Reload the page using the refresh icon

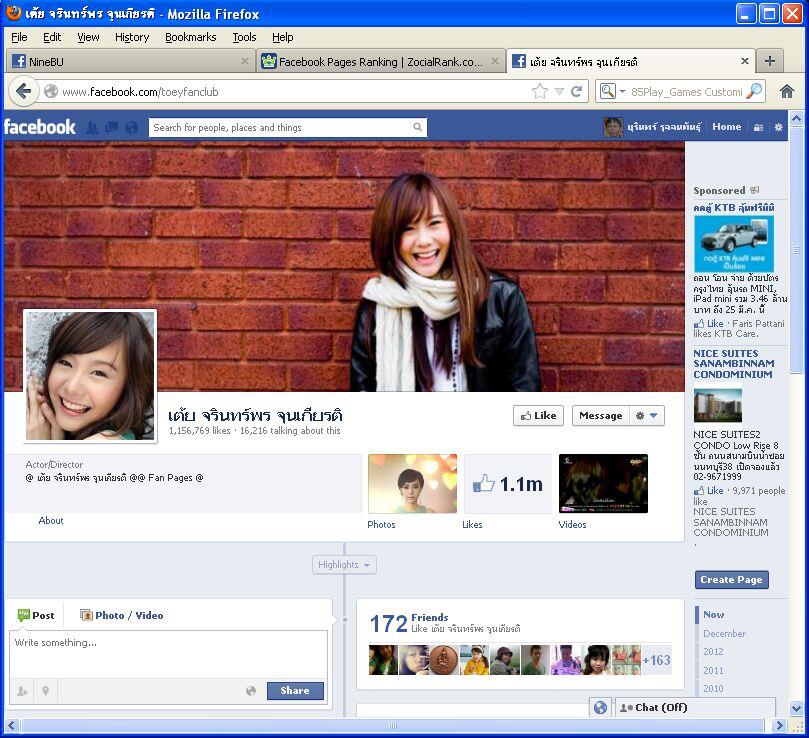[x=576, y=91]
